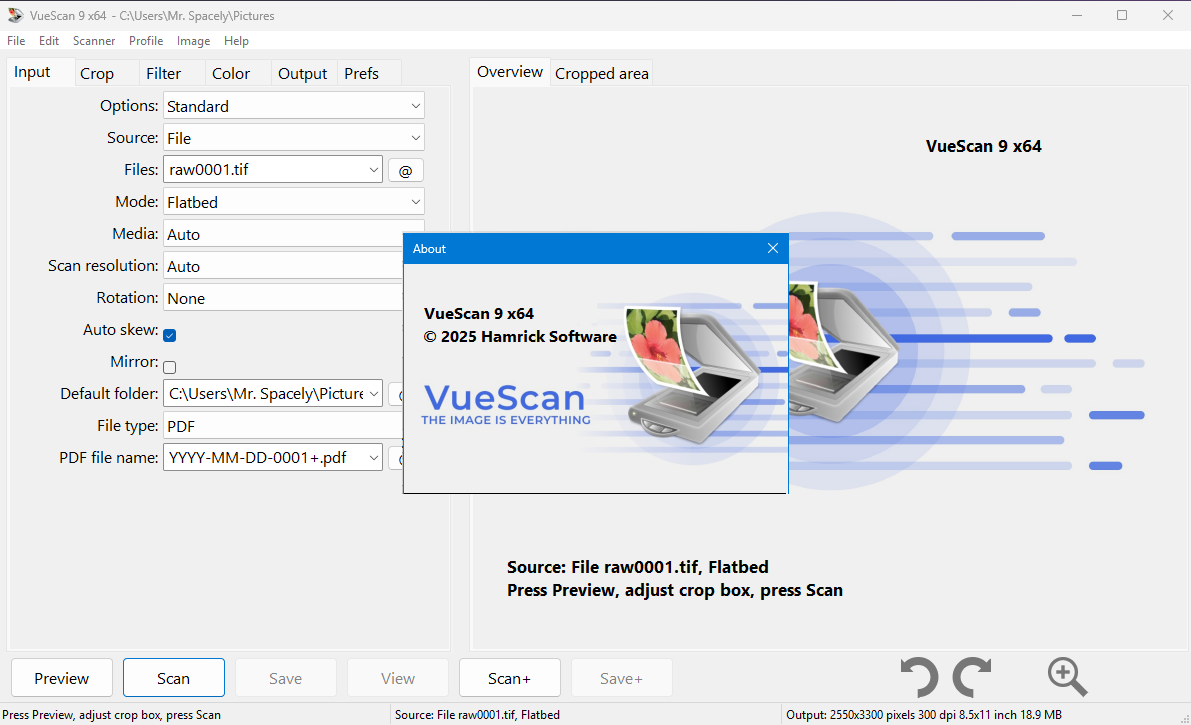The width and height of the screenshot is (1191, 725).
Task: Click the Save button
Action: [286, 678]
